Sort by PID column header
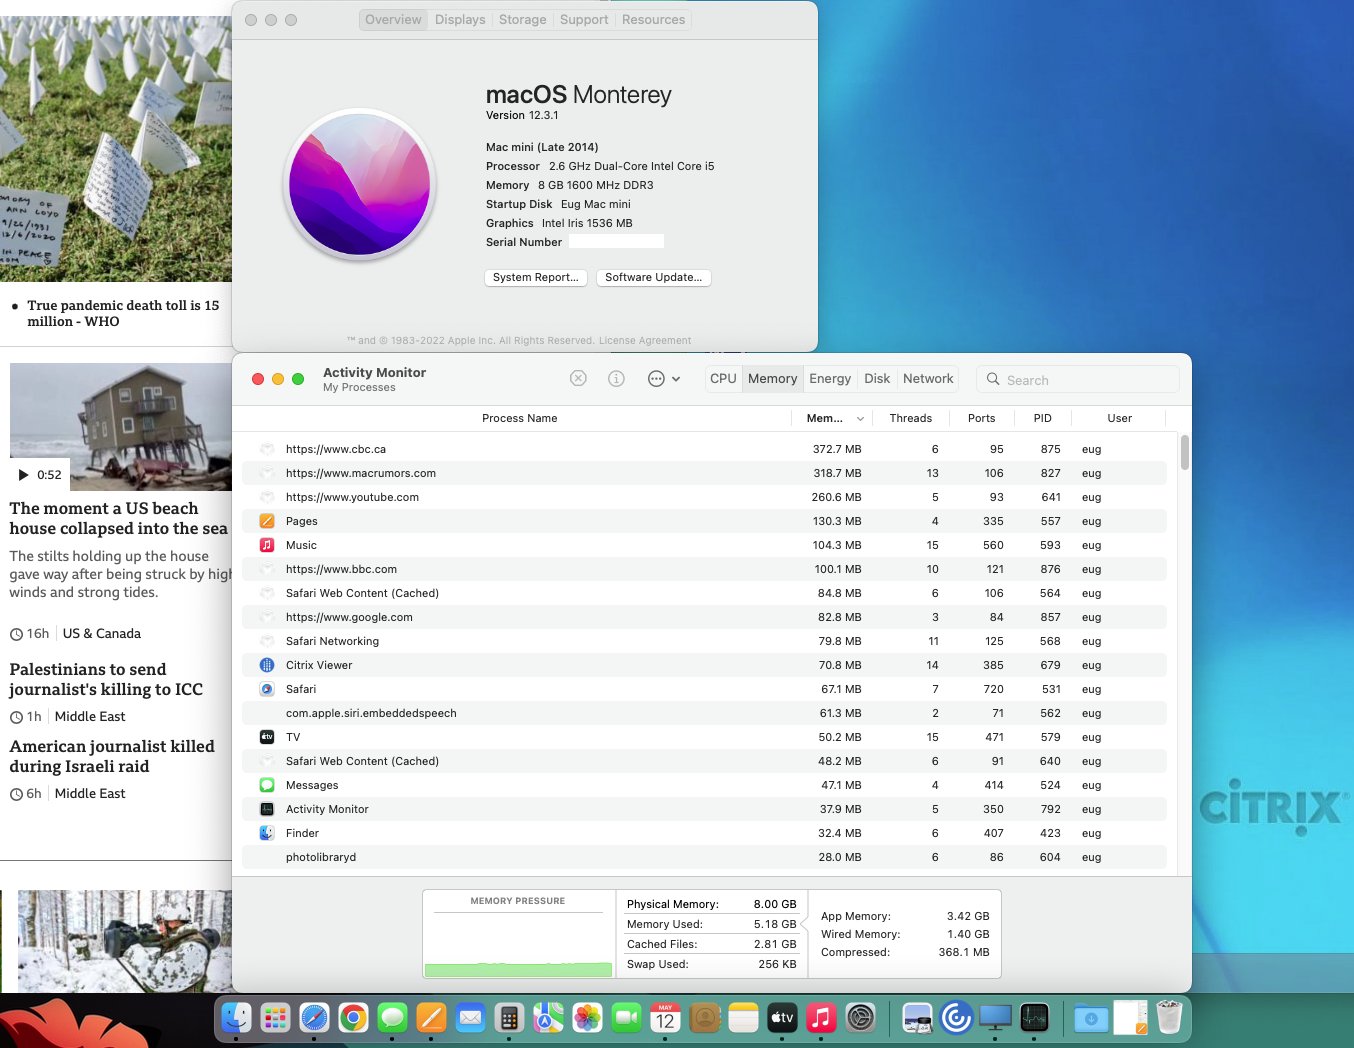 pyautogui.click(x=1042, y=419)
